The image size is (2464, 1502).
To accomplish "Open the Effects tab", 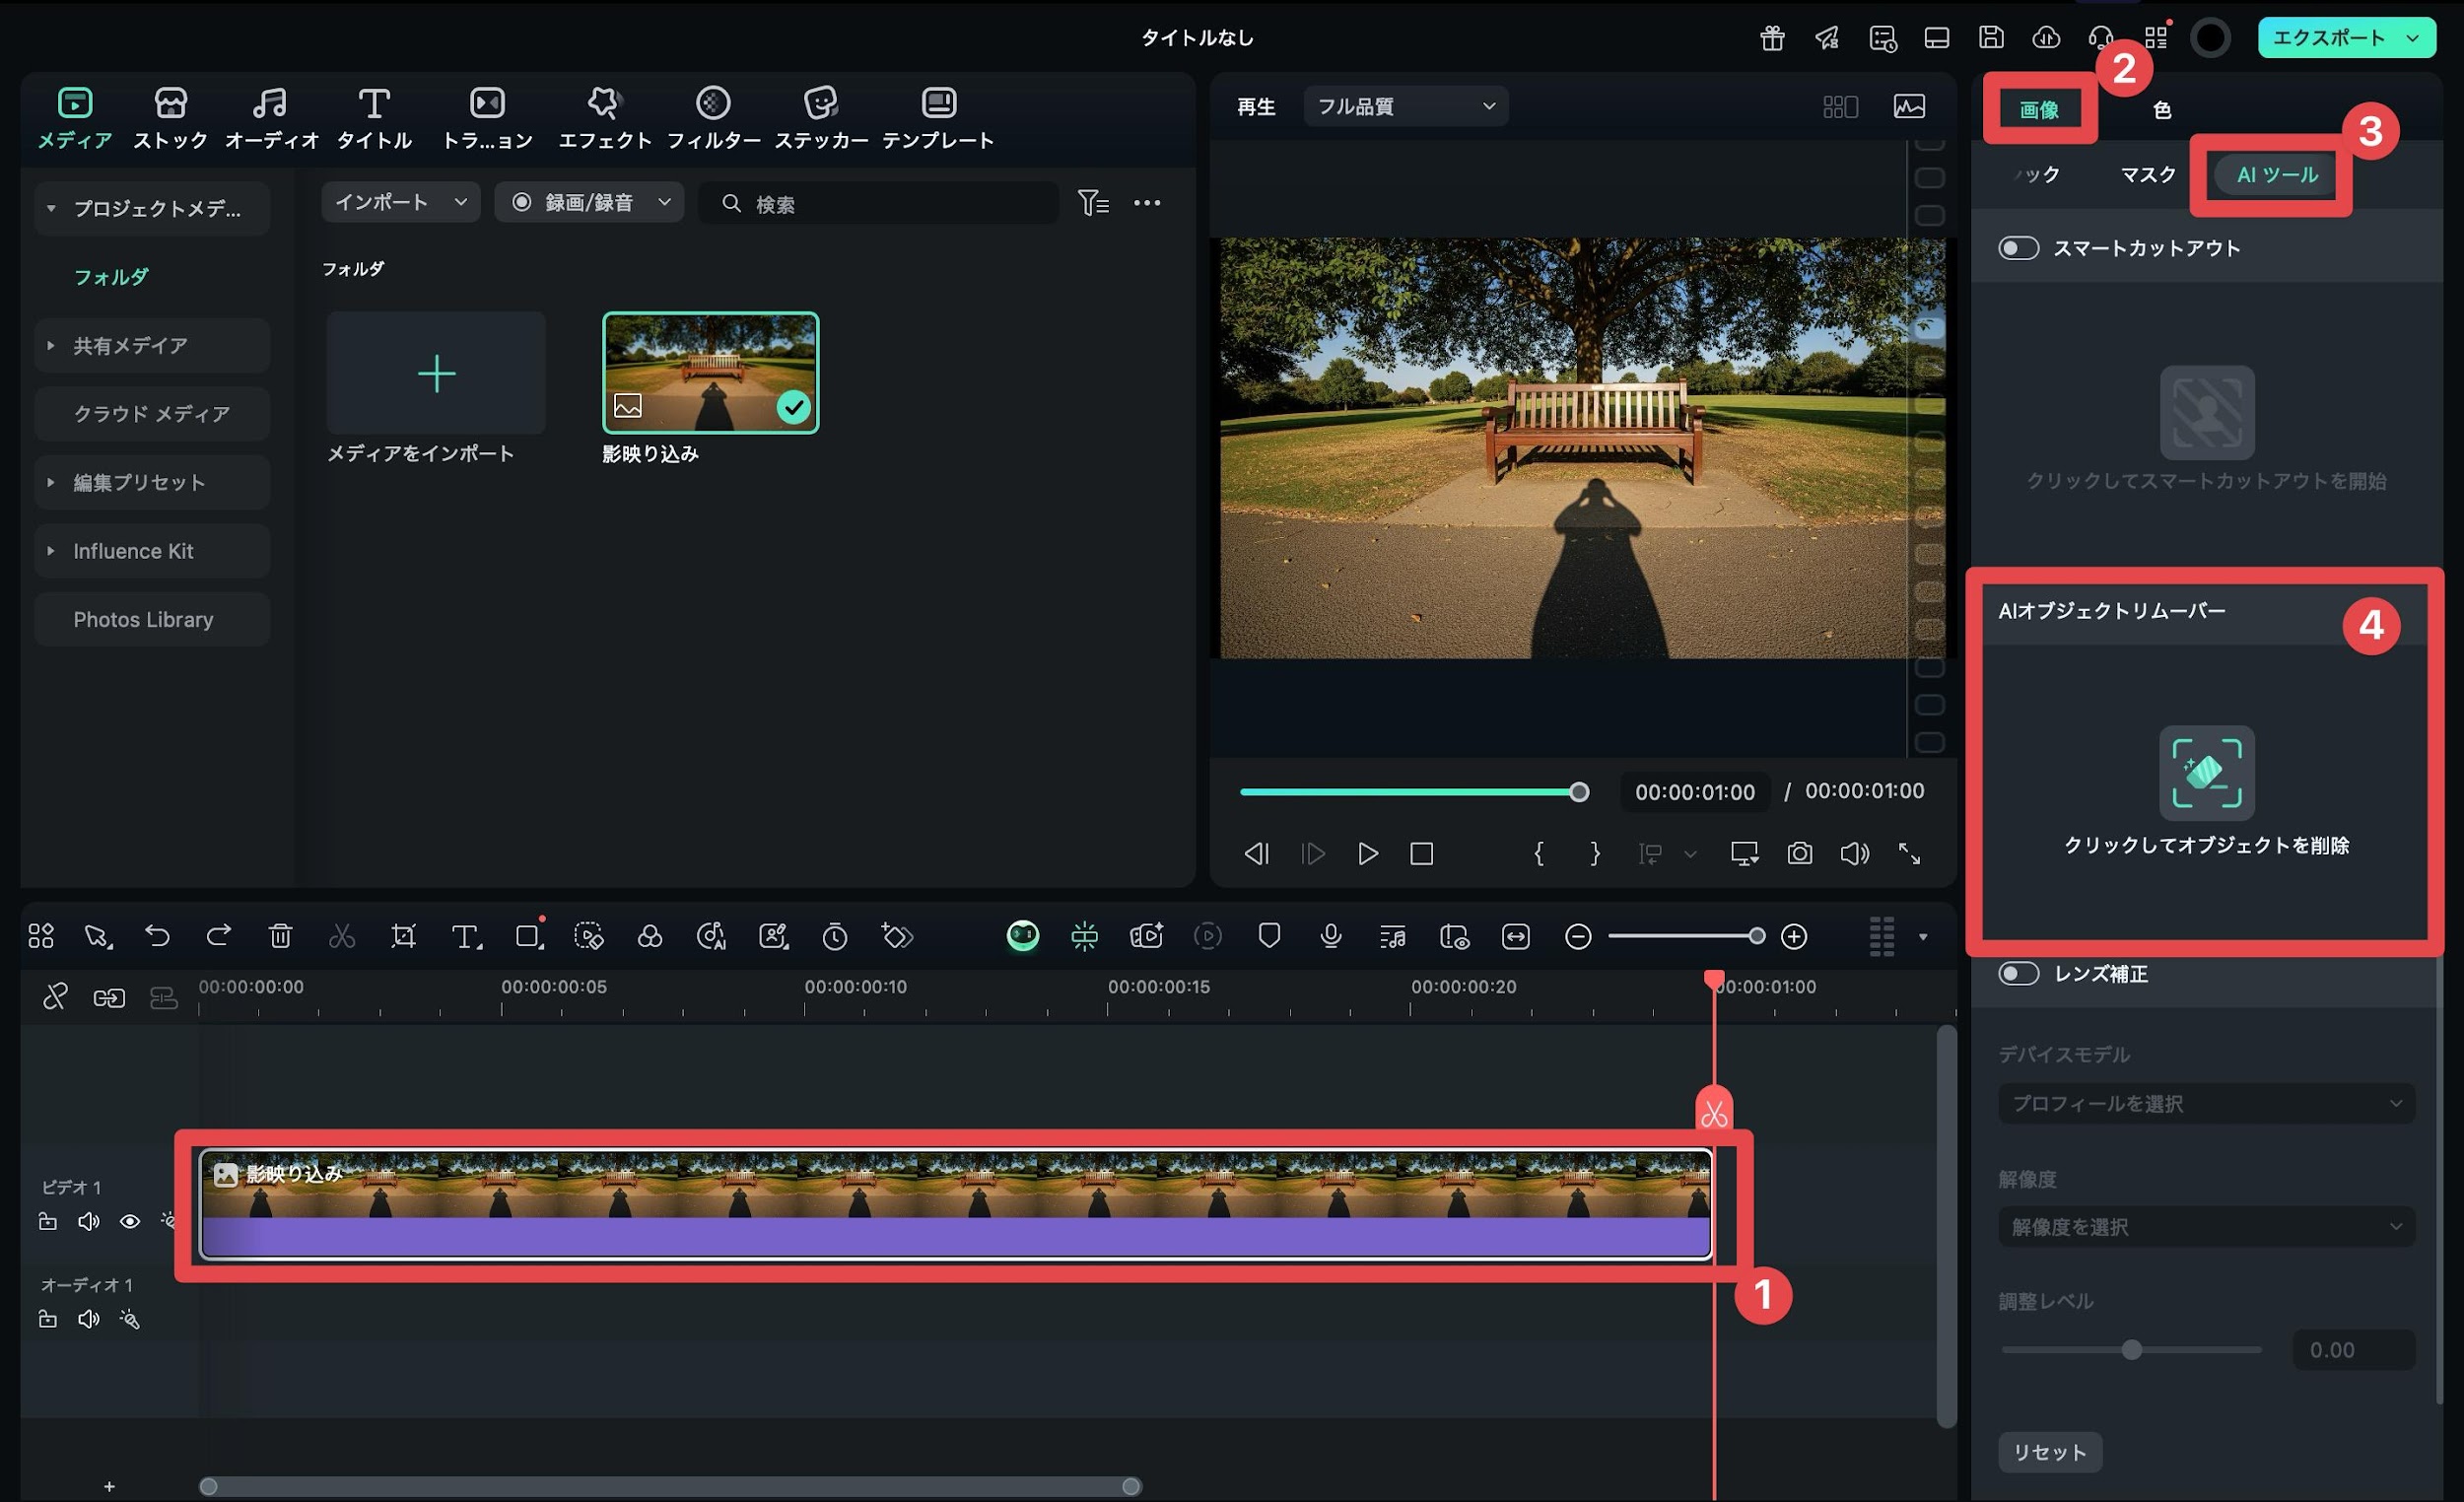I will [x=604, y=118].
